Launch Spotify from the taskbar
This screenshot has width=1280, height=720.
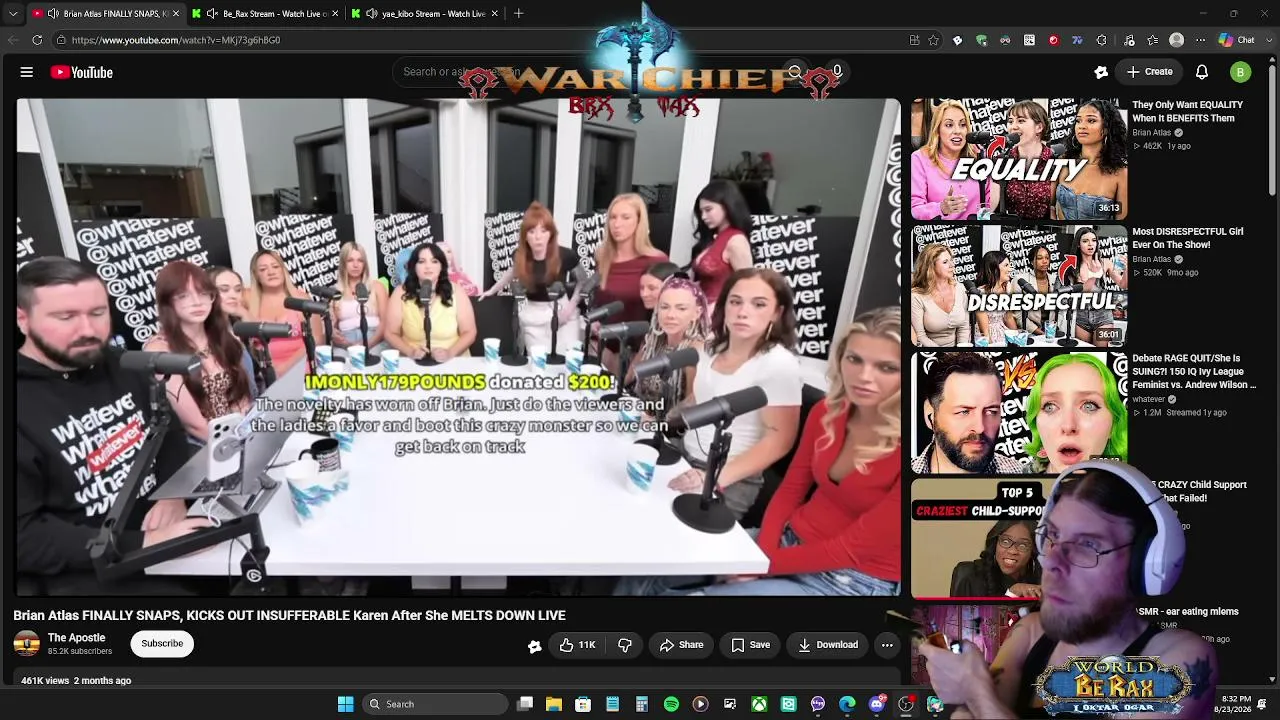pyautogui.click(x=671, y=704)
